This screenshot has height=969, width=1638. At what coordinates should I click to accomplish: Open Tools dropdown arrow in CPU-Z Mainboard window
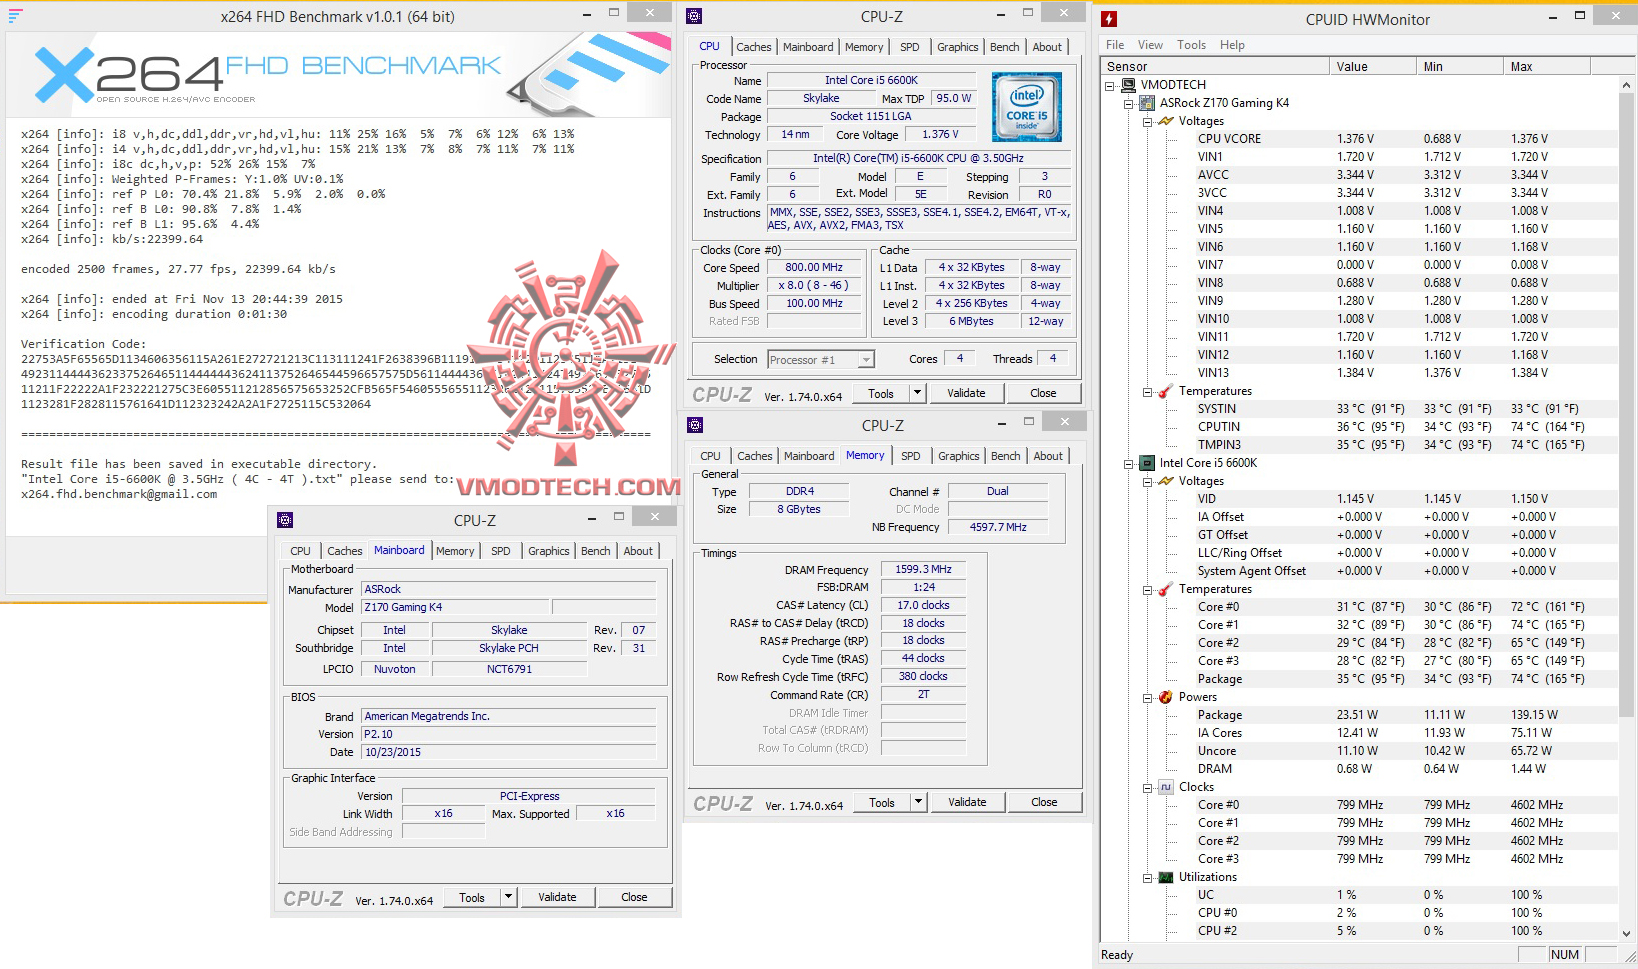[508, 897]
